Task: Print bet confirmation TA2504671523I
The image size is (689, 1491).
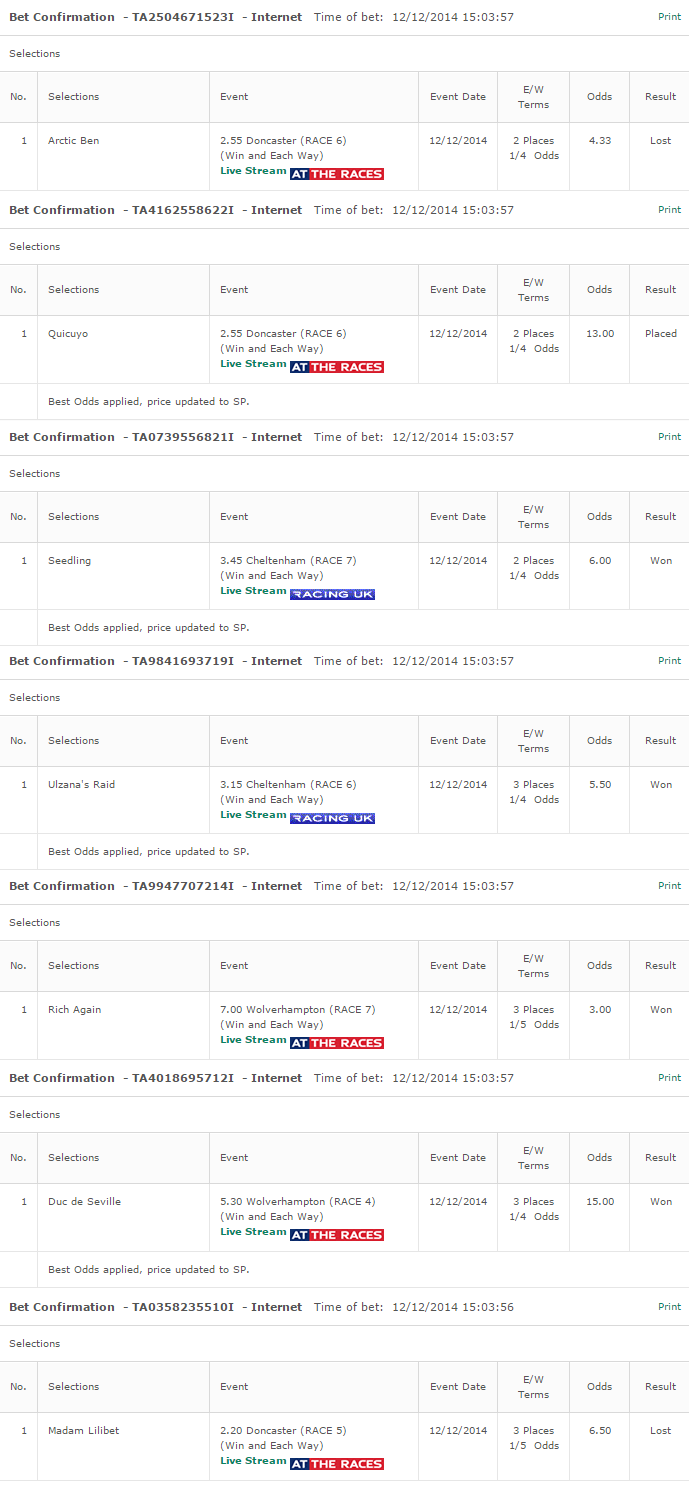Action: tap(669, 17)
